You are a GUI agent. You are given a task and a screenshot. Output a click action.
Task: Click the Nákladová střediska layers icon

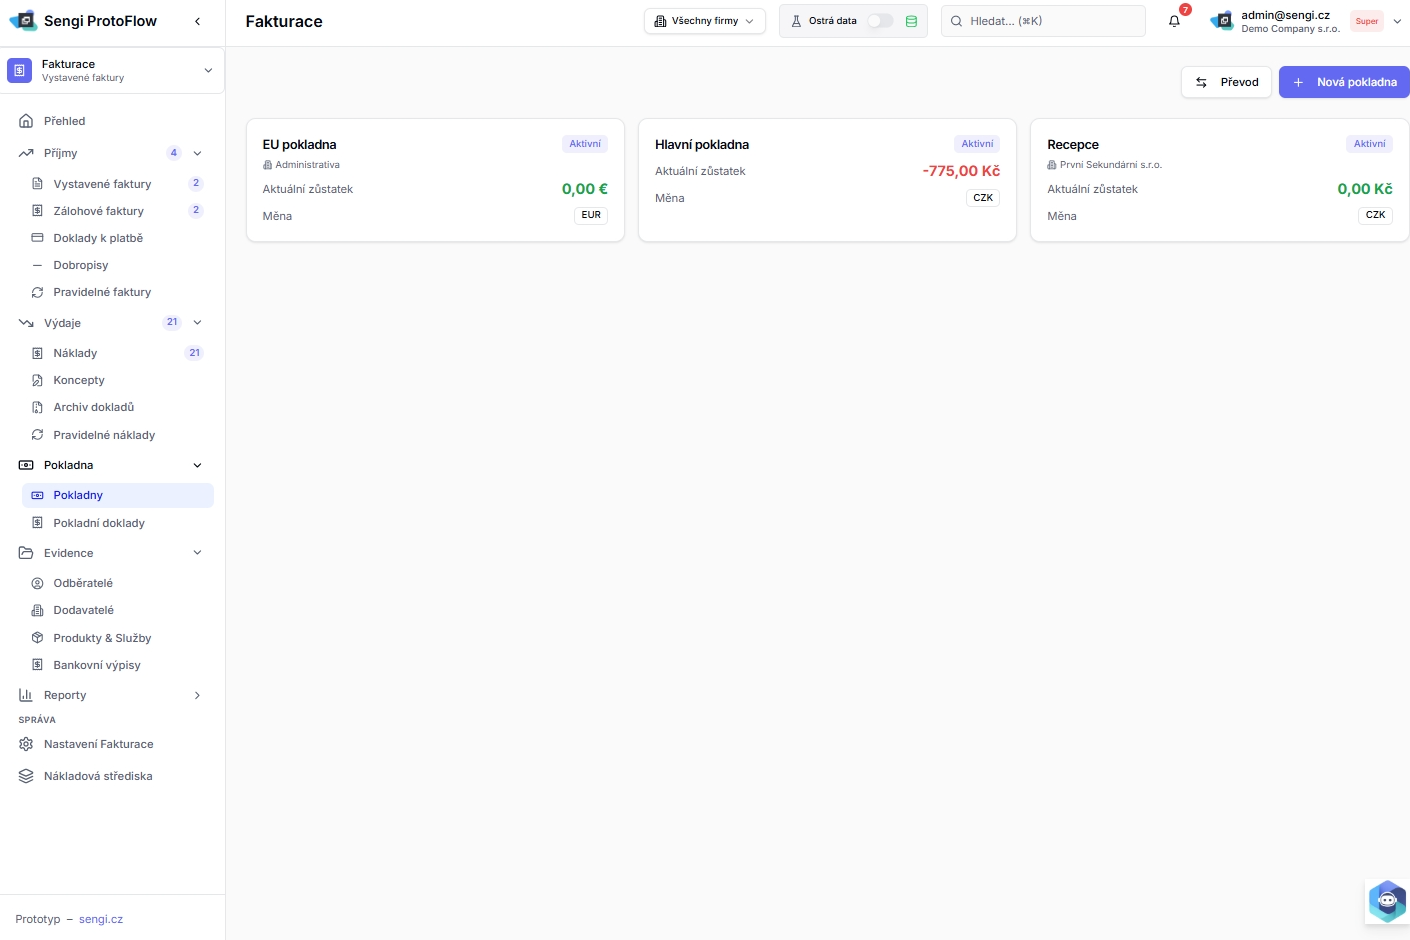click(x=26, y=776)
